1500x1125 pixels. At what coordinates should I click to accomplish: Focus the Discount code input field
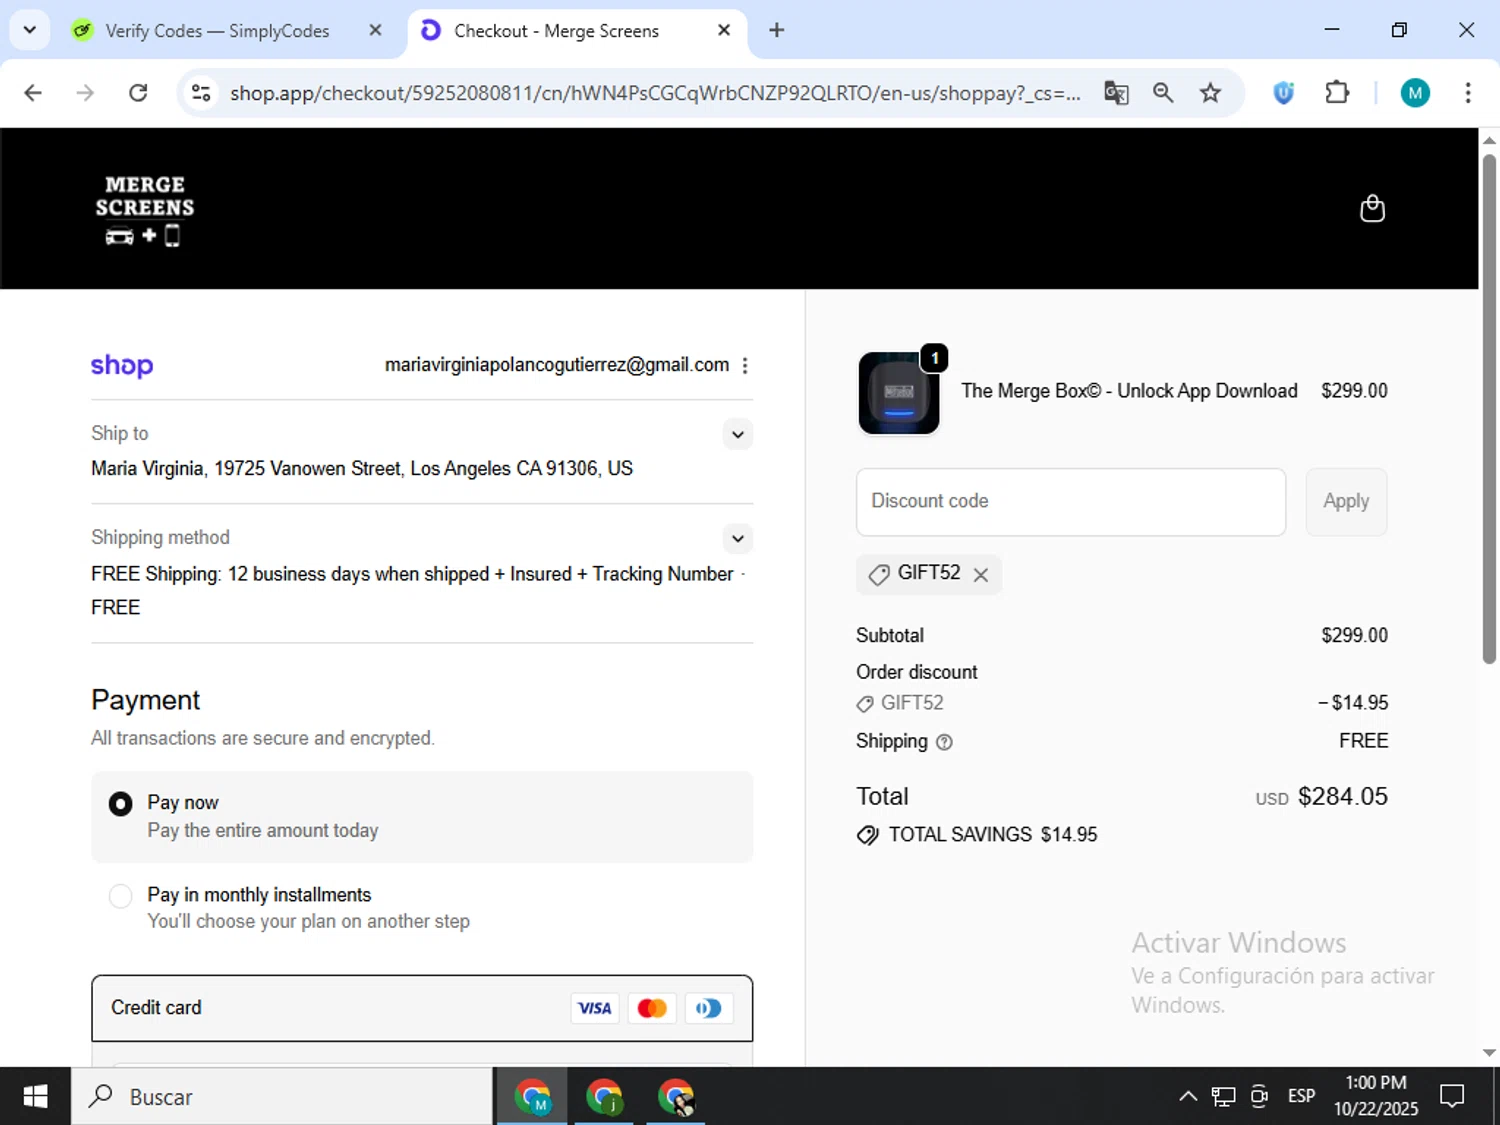point(1071,502)
